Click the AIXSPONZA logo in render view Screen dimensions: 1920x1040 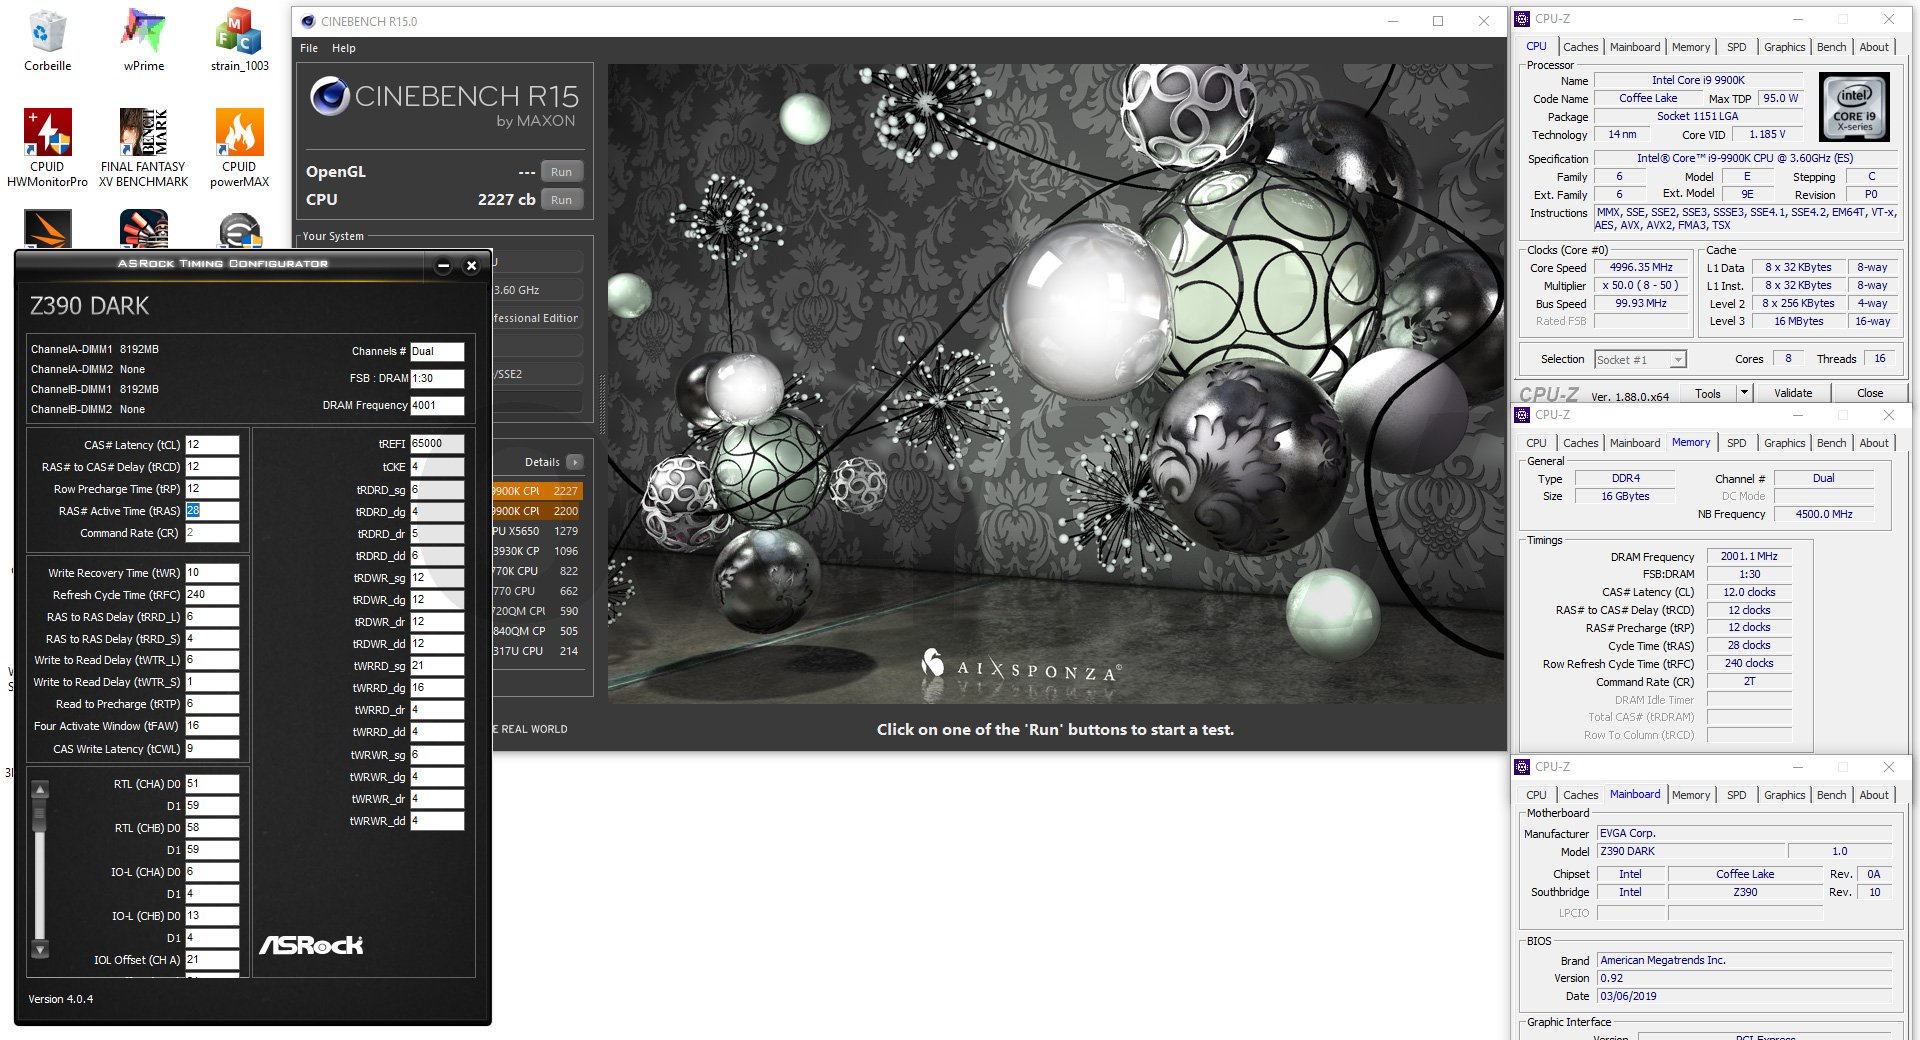click(1021, 668)
